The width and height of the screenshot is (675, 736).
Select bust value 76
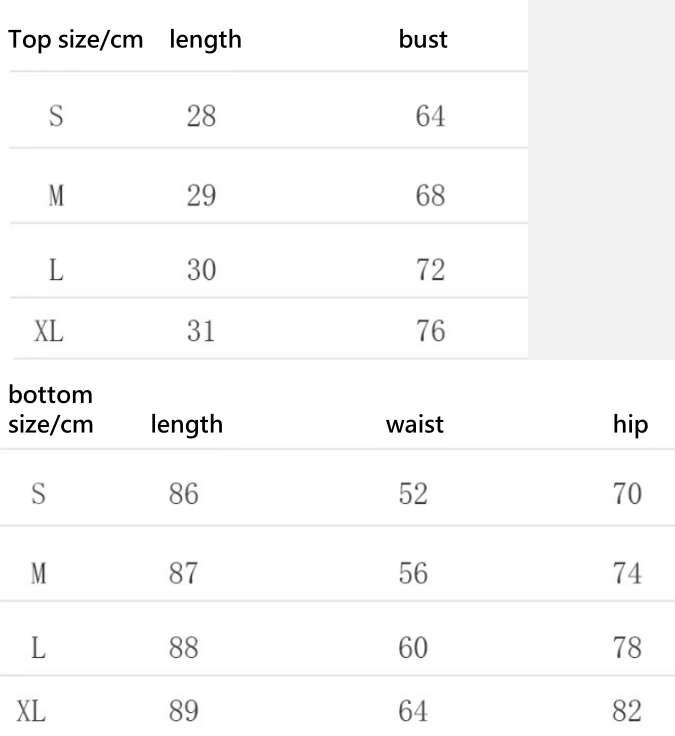click(x=430, y=332)
